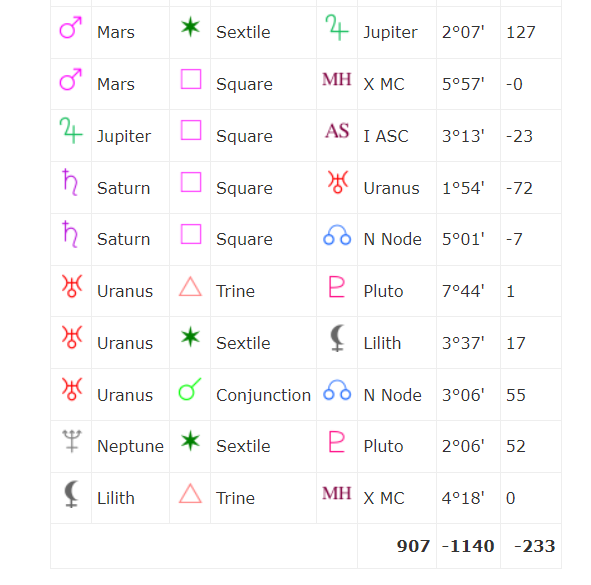Viewport: 591px width, 585px height.
Task: Click the Jupiter glyph in the Square I ASC row
Action: pos(71,131)
